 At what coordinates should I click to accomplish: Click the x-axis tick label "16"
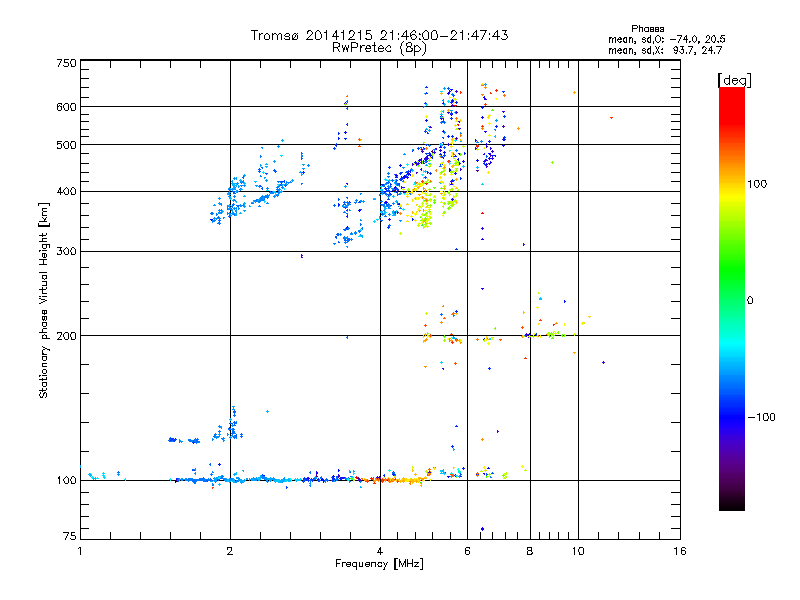(680, 551)
